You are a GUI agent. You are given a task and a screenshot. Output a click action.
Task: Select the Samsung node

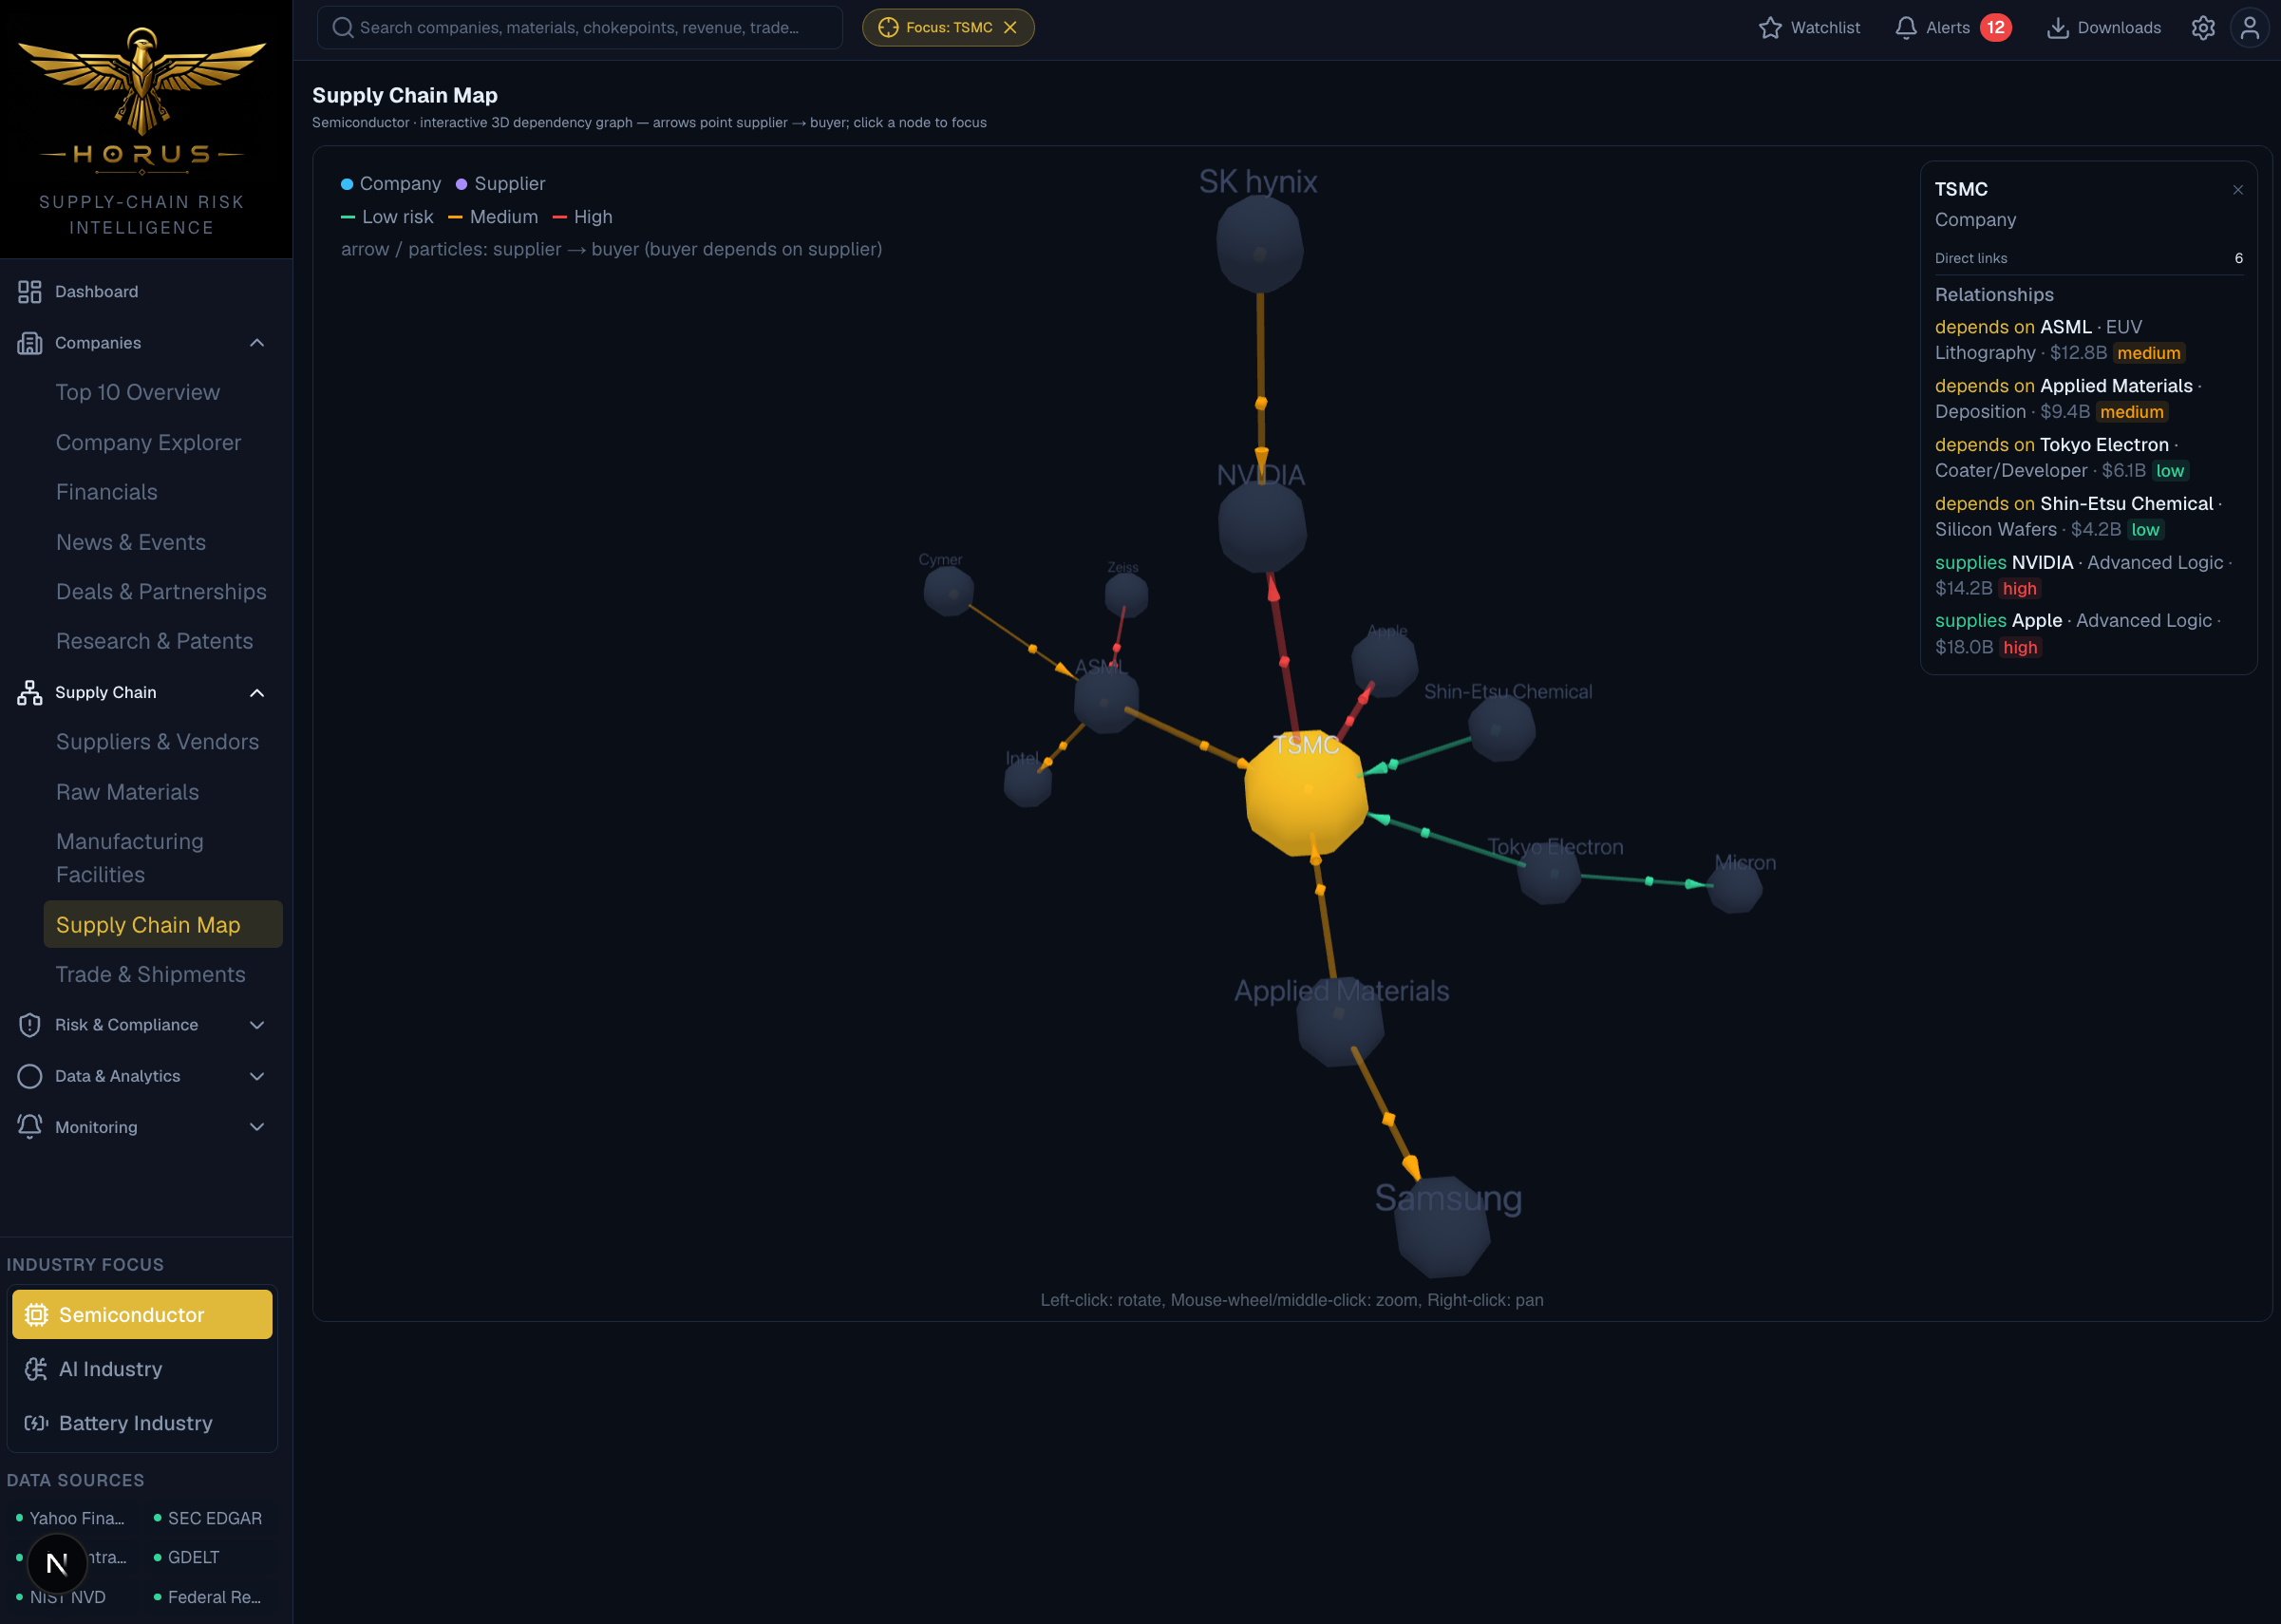pyautogui.click(x=1442, y=1230)
